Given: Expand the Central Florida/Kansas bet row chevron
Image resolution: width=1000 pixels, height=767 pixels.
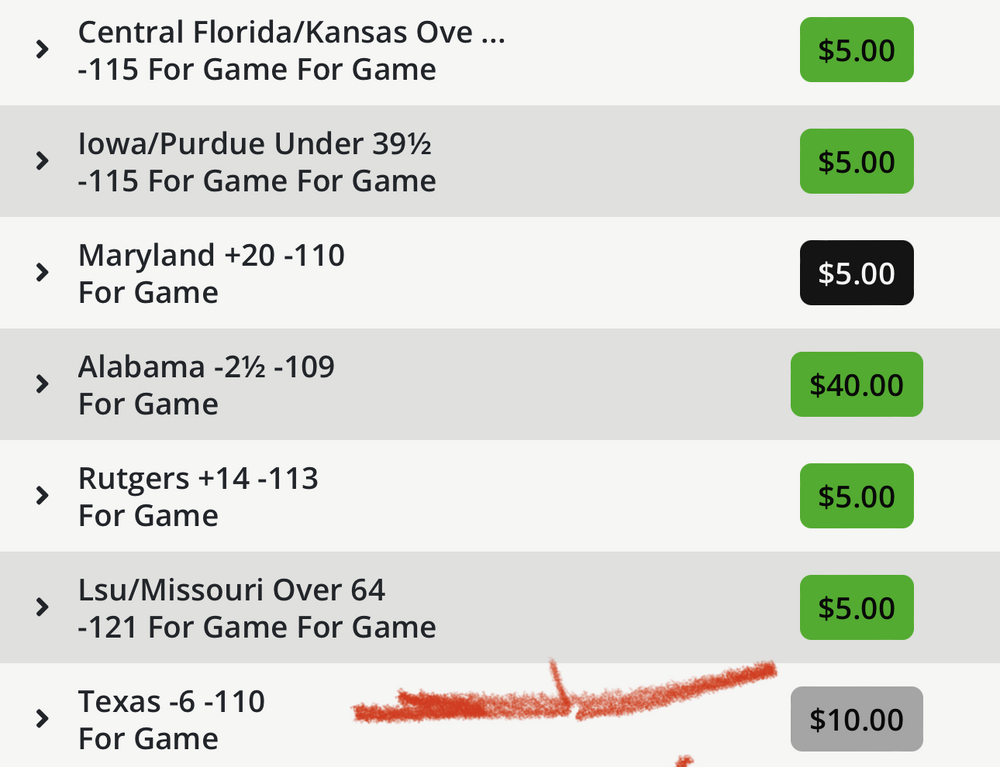Looking at the screenshot, I should [42, 49].
